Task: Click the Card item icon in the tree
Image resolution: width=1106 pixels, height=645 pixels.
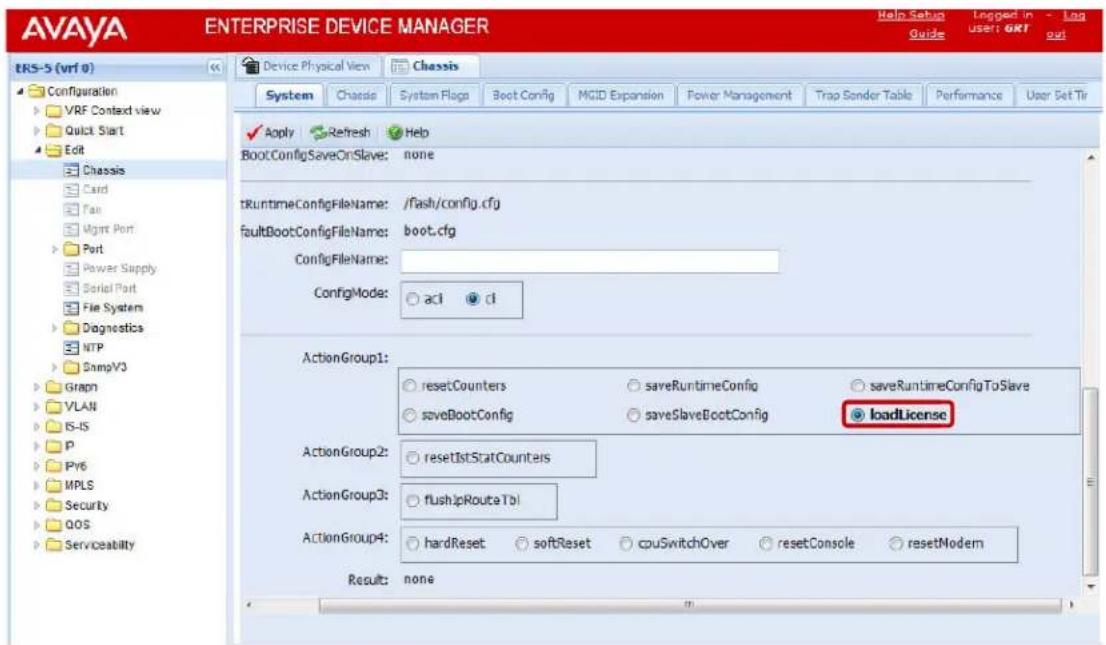Action: 71,190
